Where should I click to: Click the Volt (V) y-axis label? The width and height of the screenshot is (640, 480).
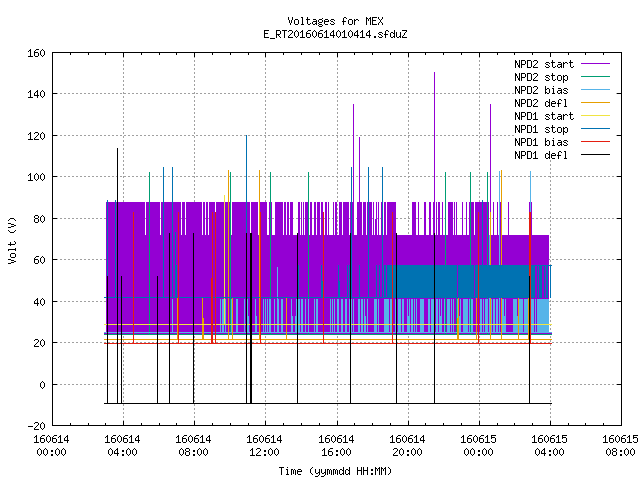(12, 240)
